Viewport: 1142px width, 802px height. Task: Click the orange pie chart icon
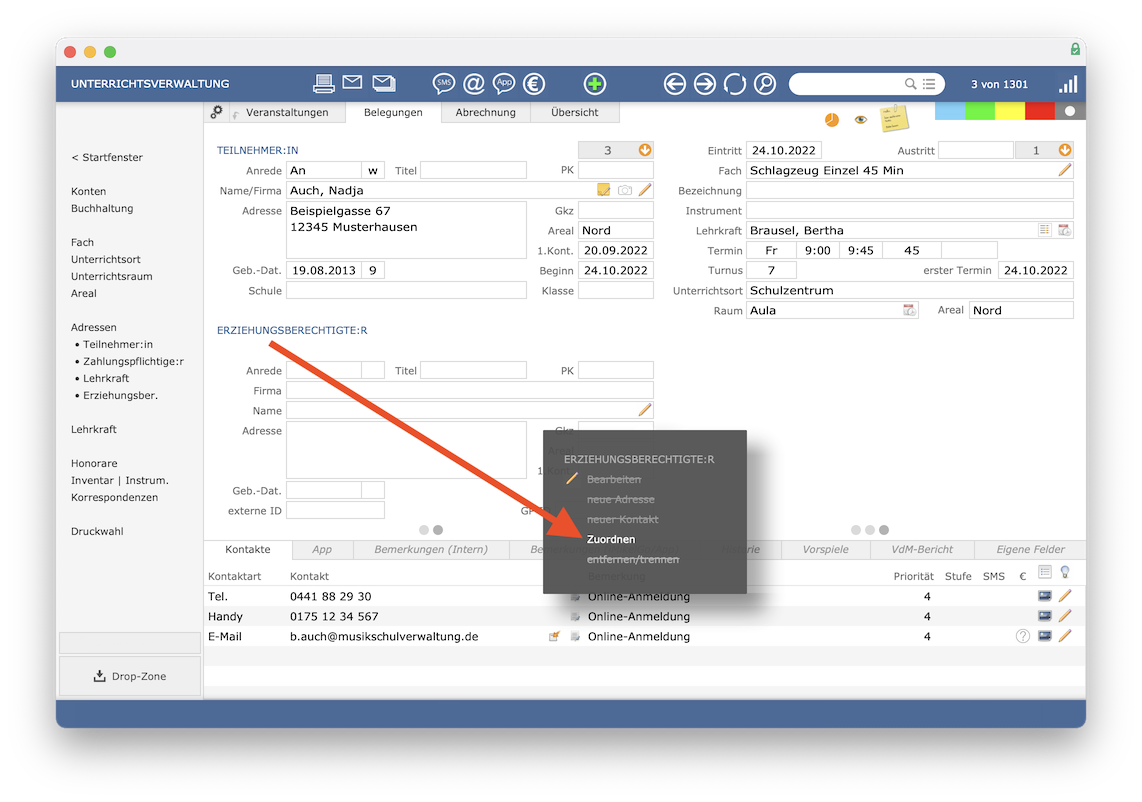coord(832,119)
